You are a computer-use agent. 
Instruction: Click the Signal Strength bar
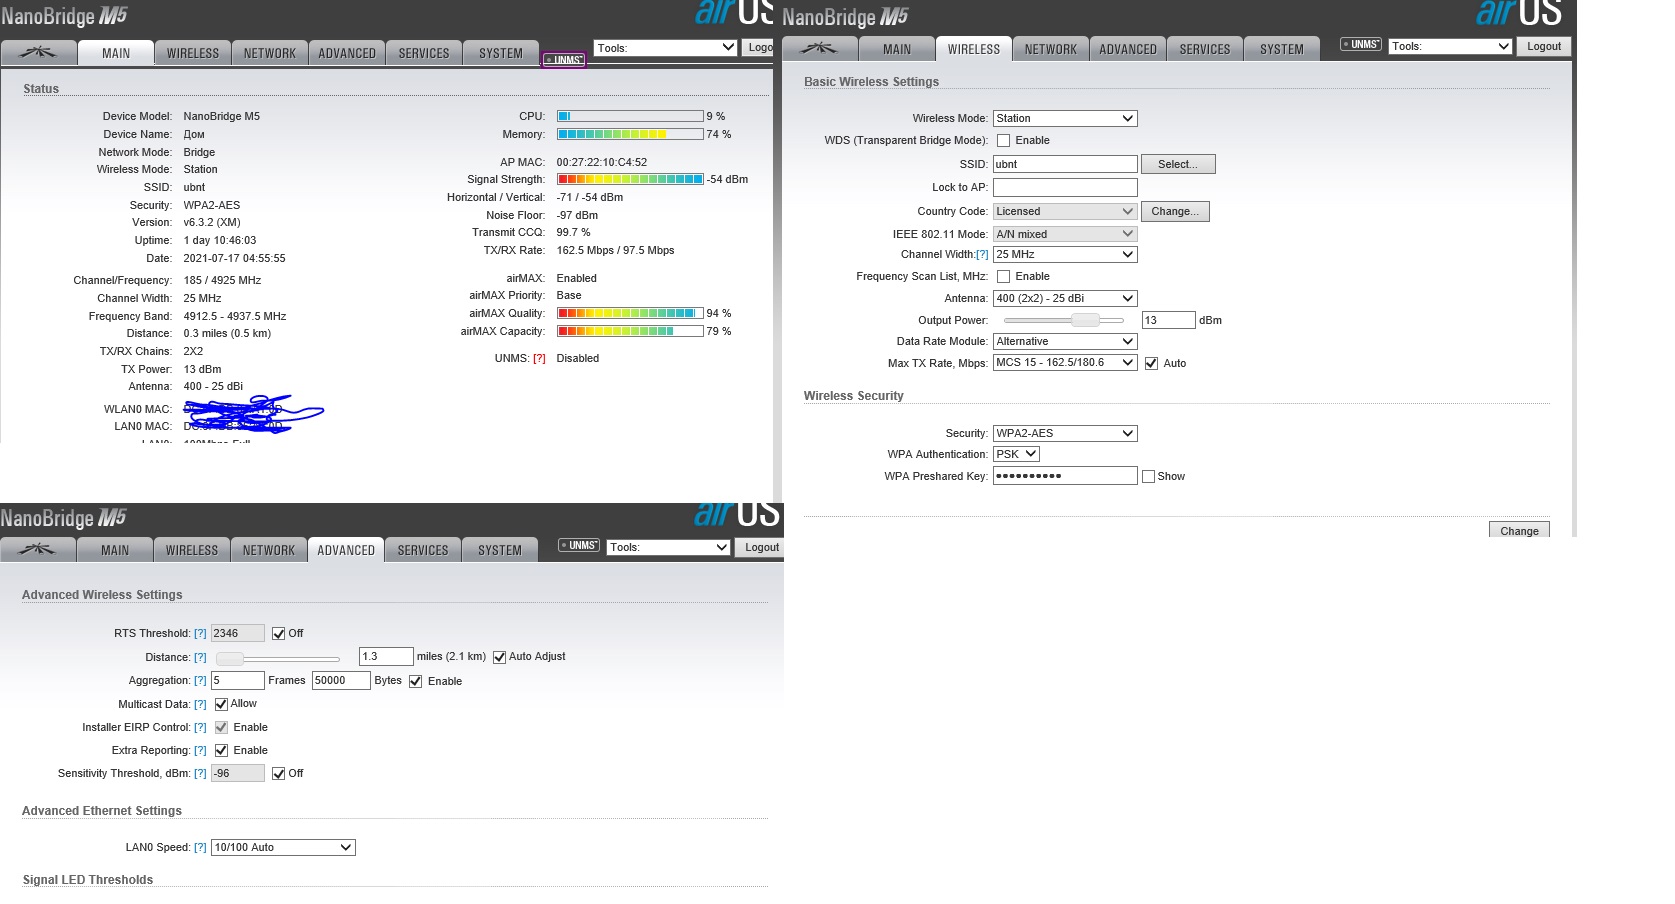coord(630,179)
